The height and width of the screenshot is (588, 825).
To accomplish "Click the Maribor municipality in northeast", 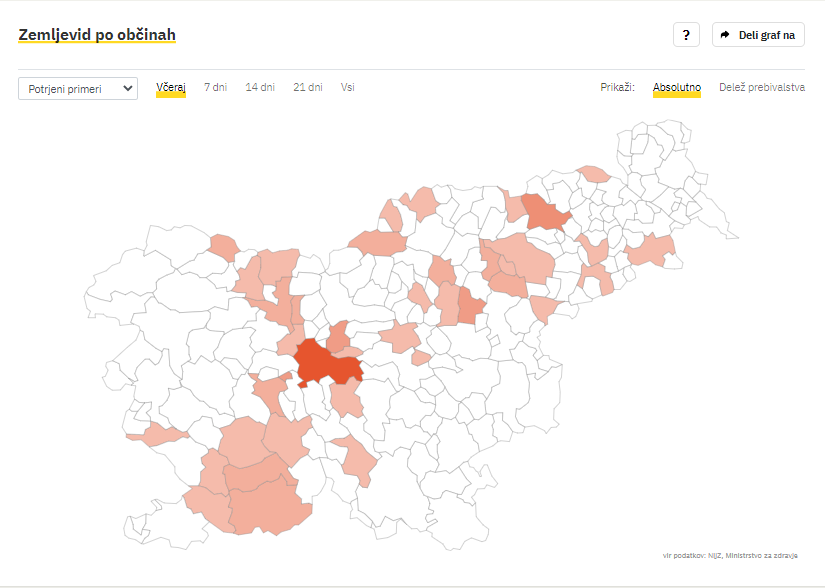I will coord(546,211).
